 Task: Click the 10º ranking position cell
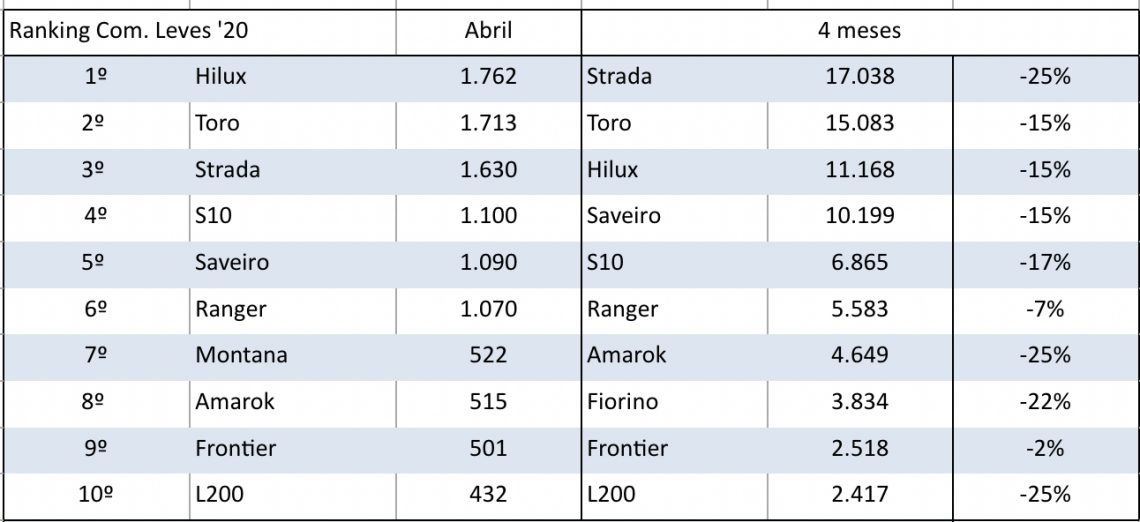97,494
